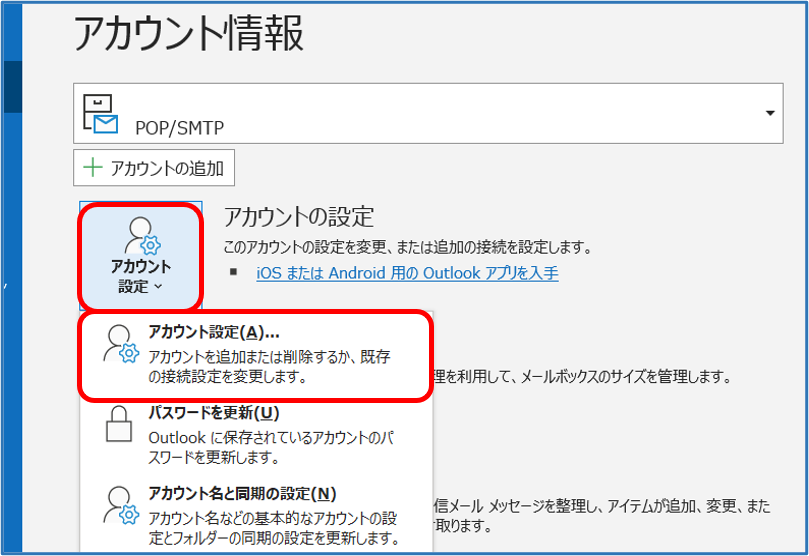Click the person-gear icon in アカウント設定 button

142,236
